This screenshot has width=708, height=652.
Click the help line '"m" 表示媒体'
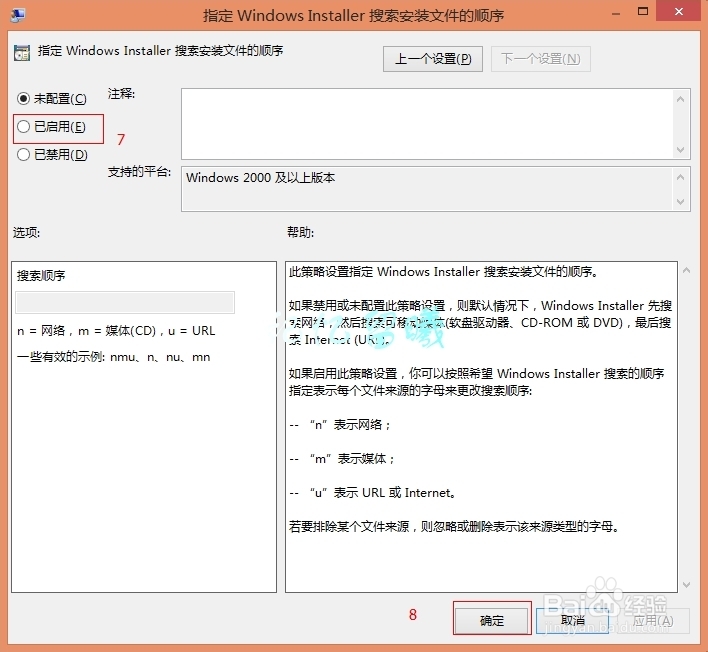point(342,459)
